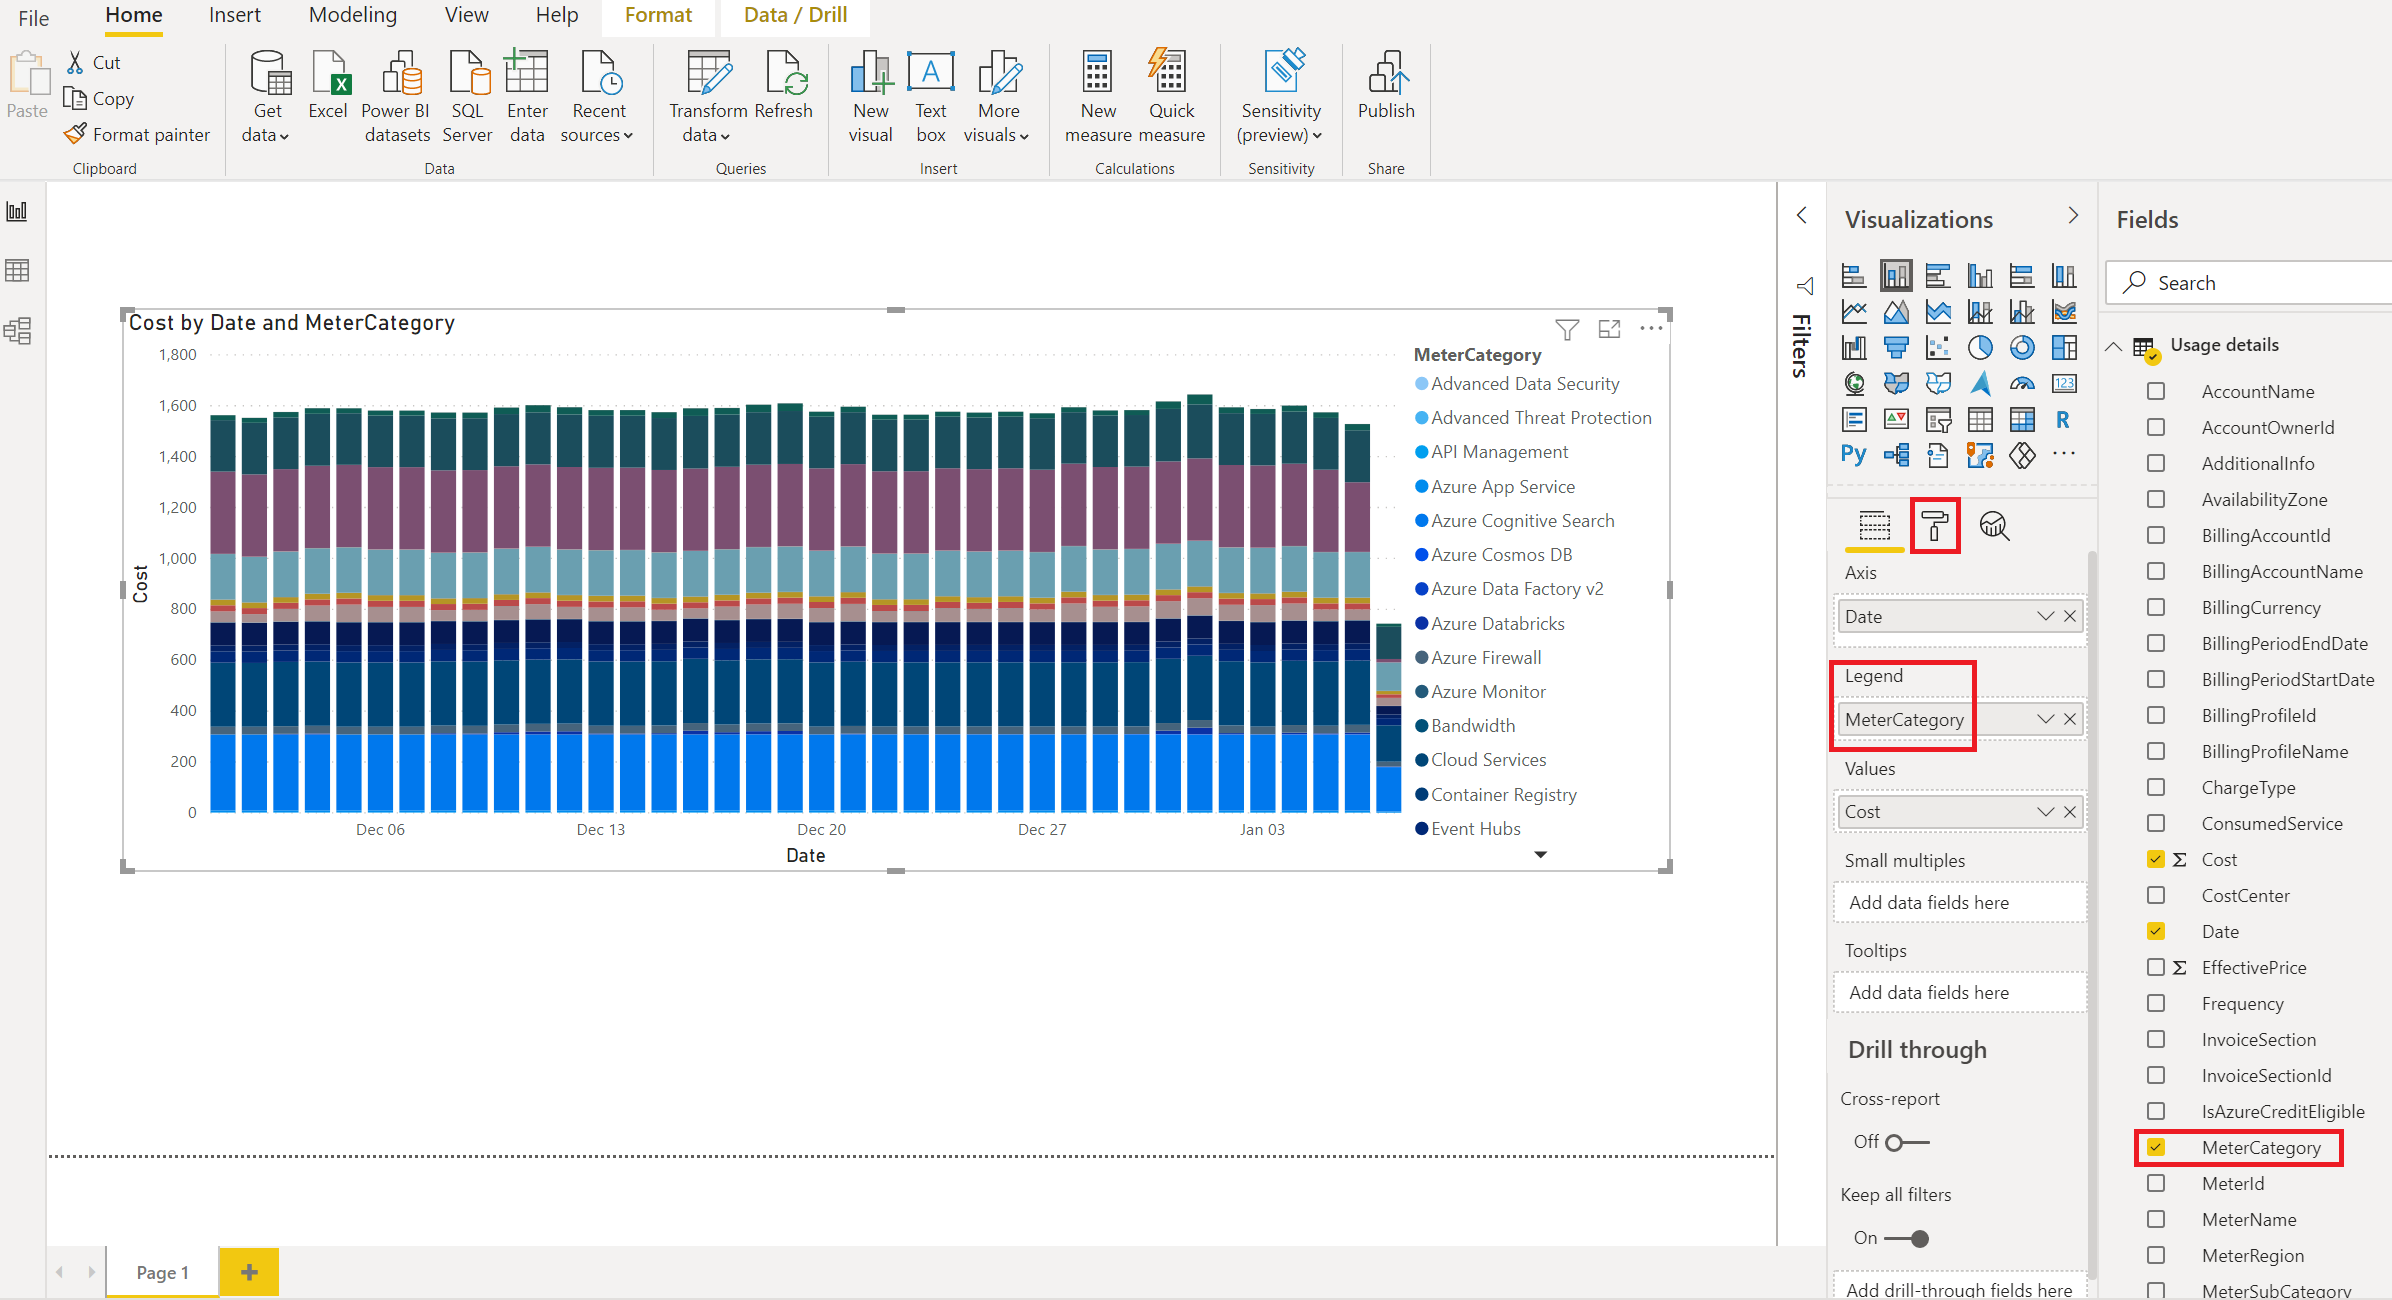Click the Format paint roller icon
Screen dimensions: 2392x1300
tap(1934, 525)
